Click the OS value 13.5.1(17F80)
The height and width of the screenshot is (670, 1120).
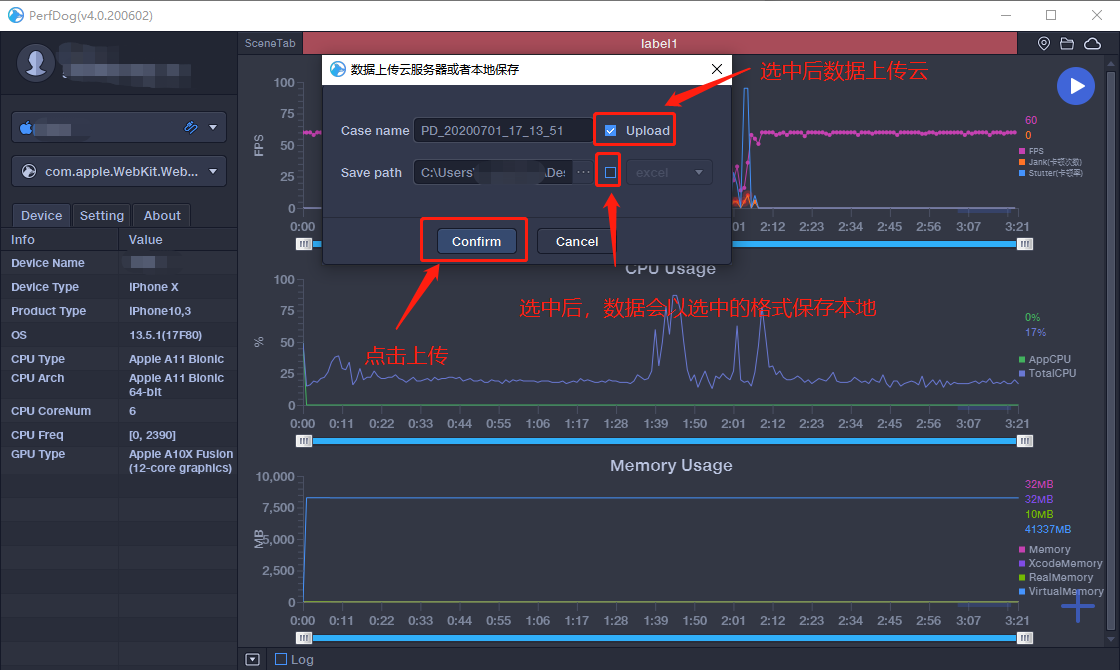coord(165,335)
